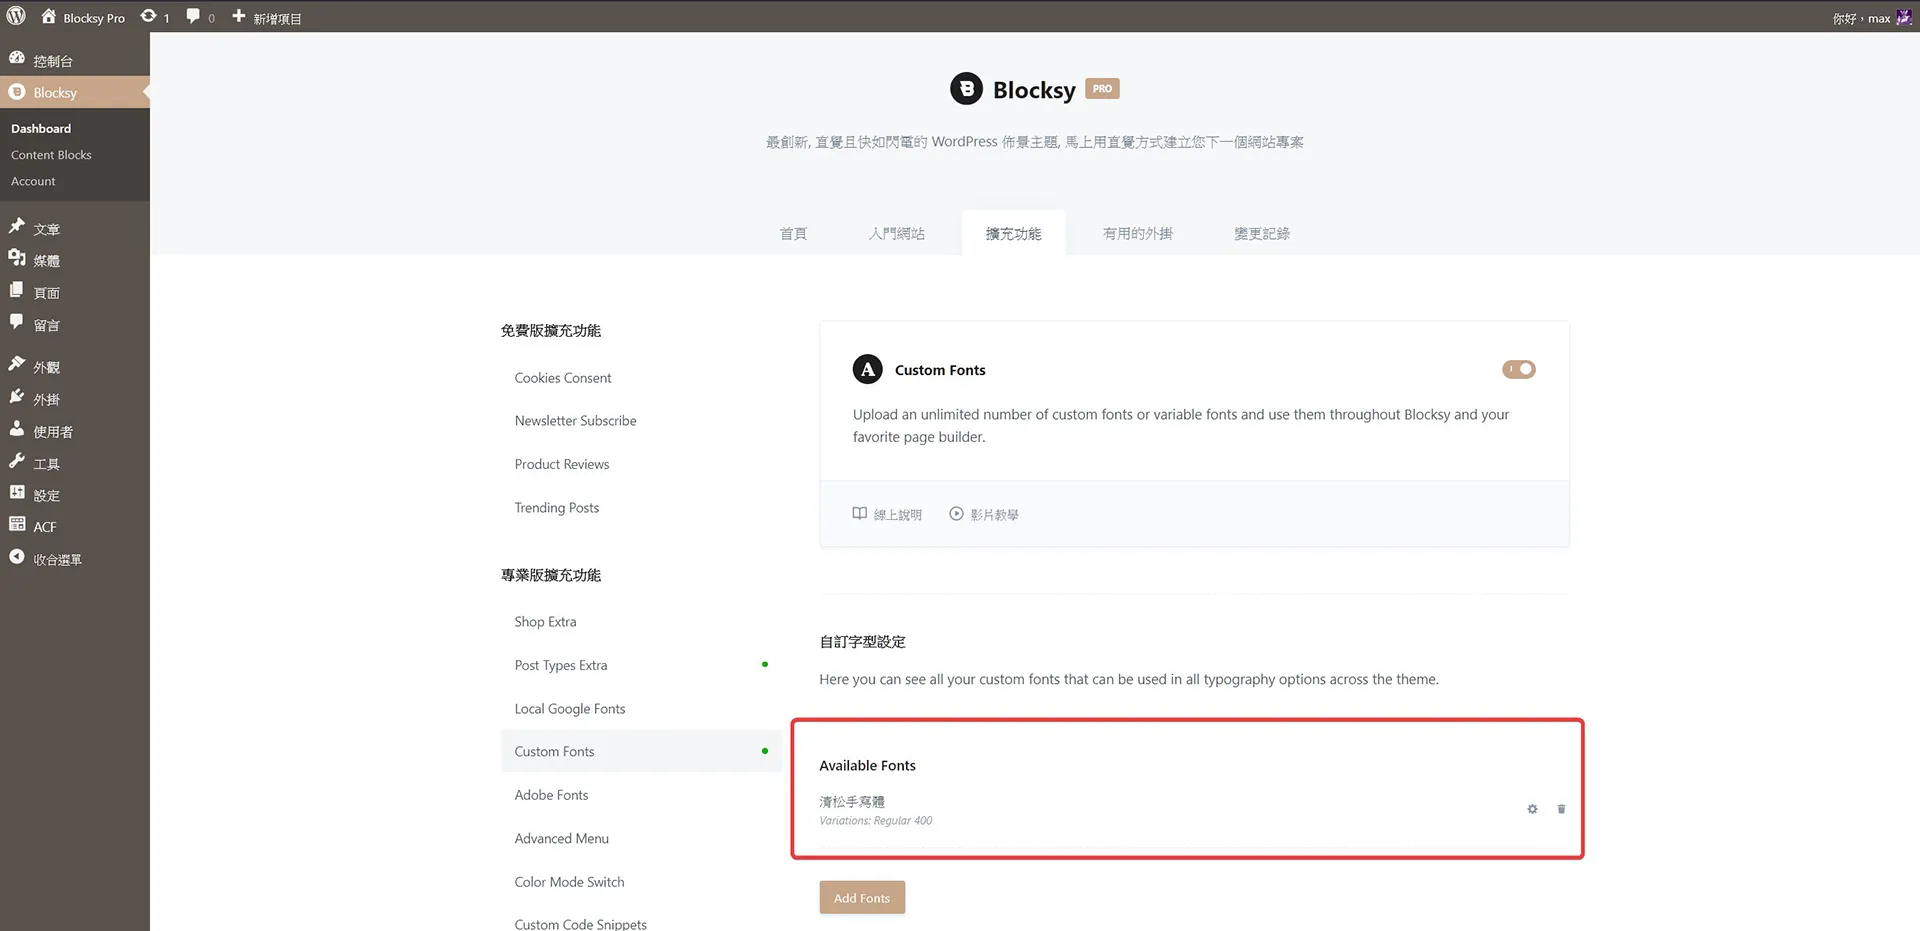Click the 設定 settings icon

pos(17,493)
